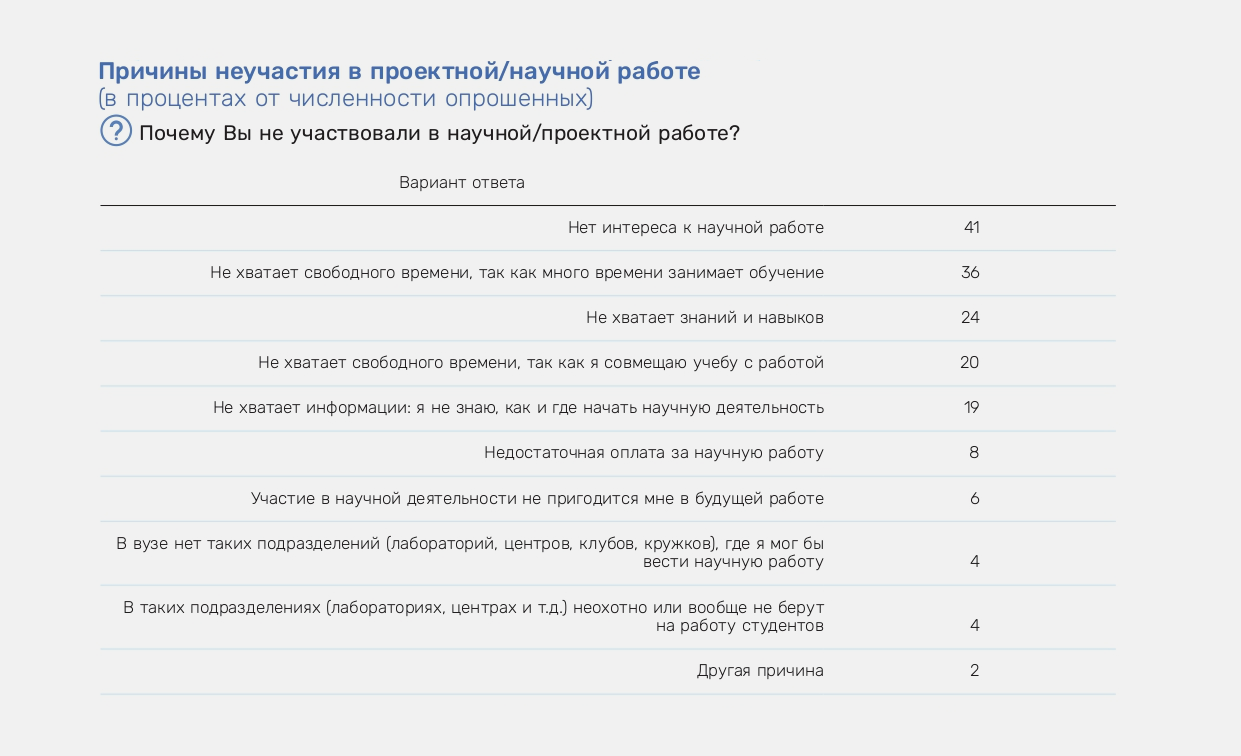This screenshot has height=756, width=1241.
Task: Select the question text 'Почему Вы не участвовали'
Action: (x=439, y=133)
